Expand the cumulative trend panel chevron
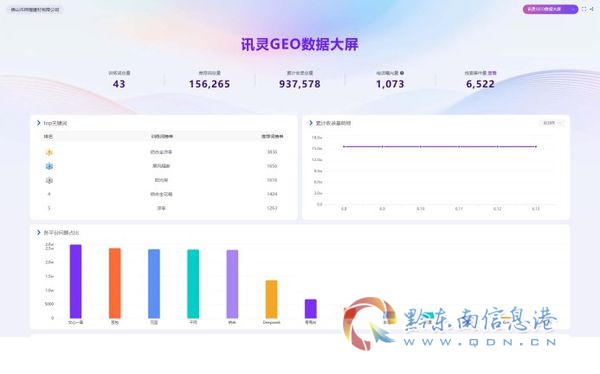Viewport: 600px width, 374px height. (x=311, y=123)
